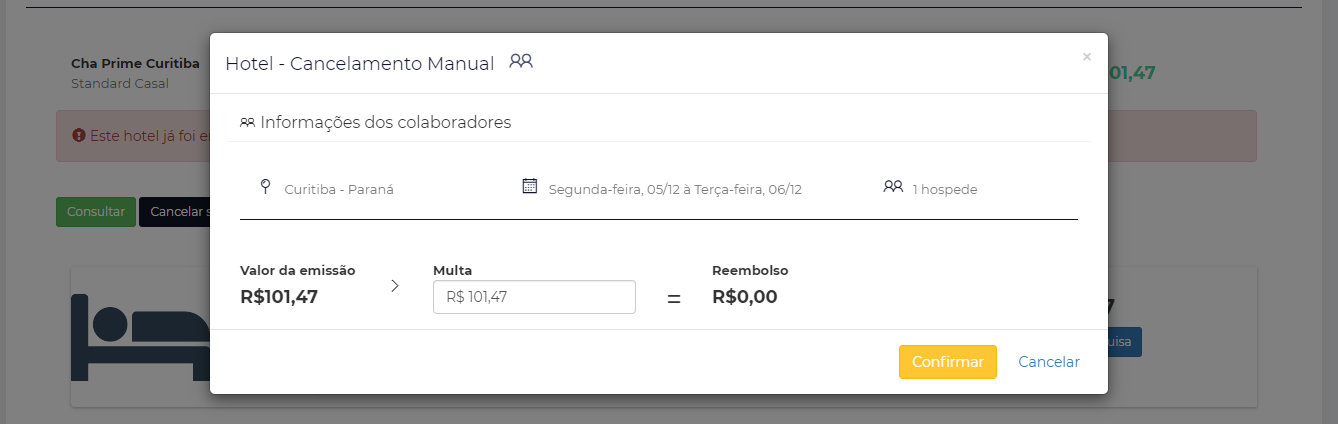
Task: Click the bed illustration on the hotel card
Action: [x=140, y=337]
